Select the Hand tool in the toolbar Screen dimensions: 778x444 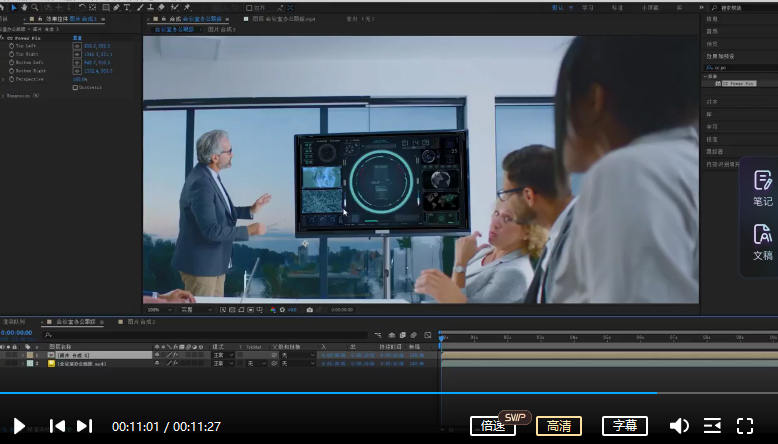(24, 7)
